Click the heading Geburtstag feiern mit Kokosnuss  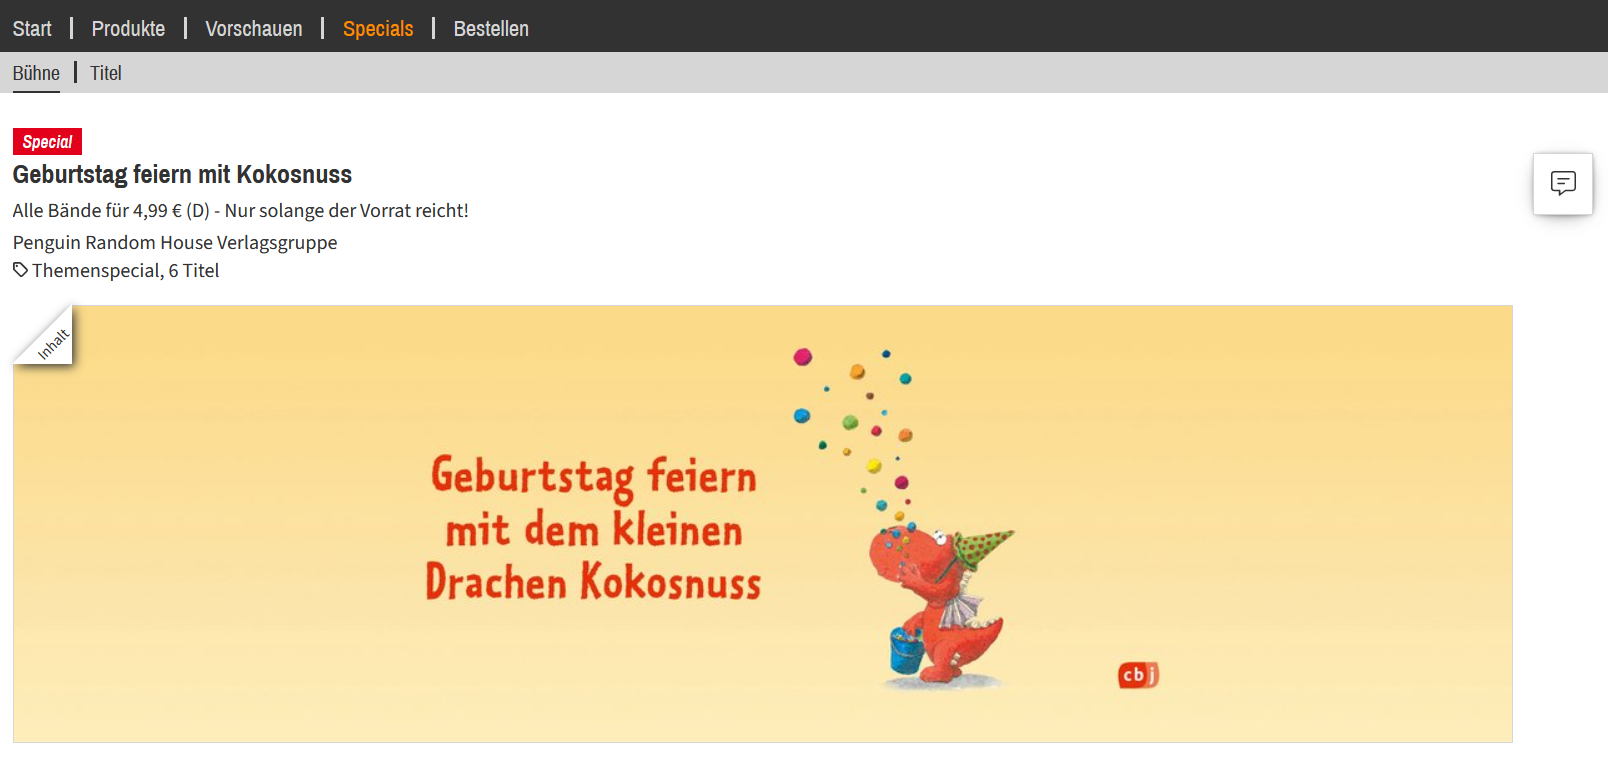coord(182,175)
